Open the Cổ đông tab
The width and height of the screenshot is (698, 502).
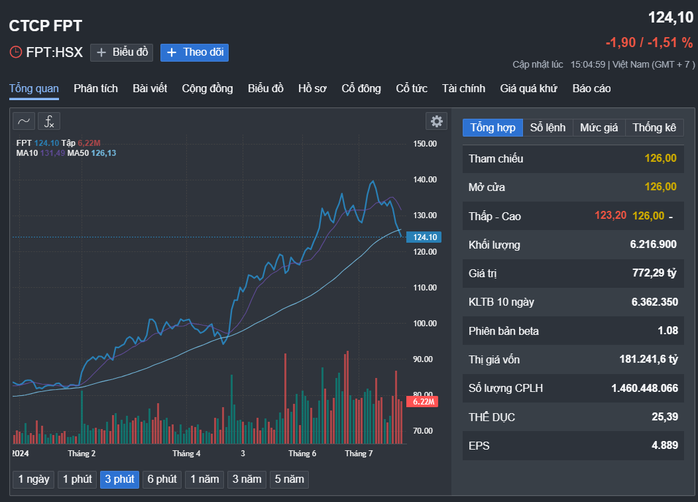(x=361, y=89)
